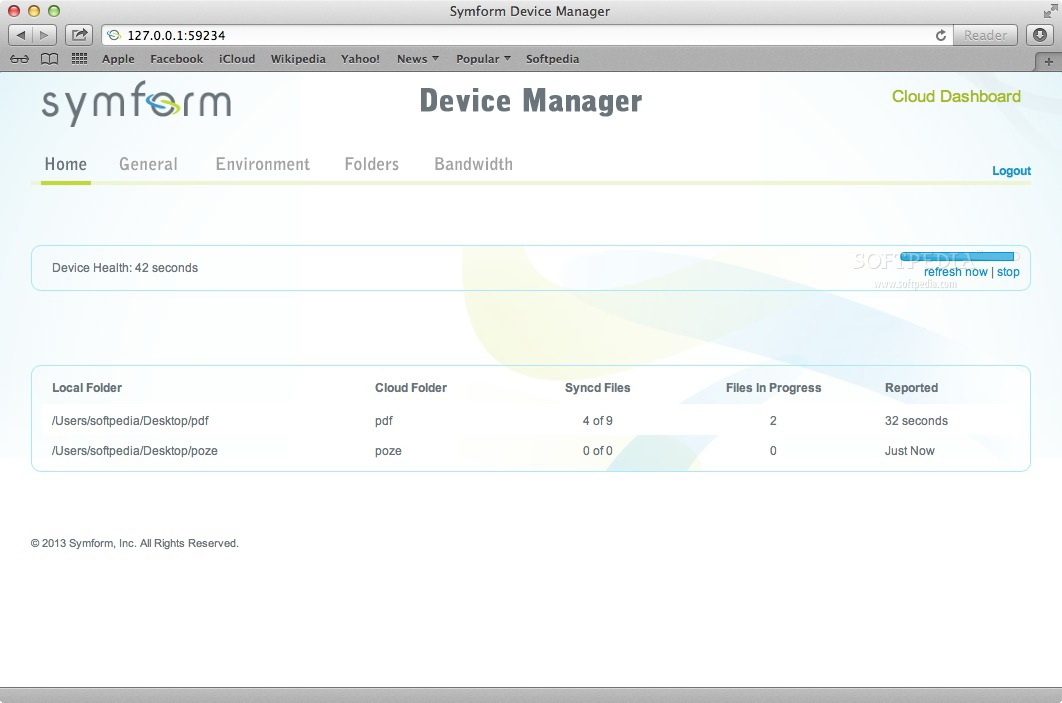Click the 0 of 0 synced files value
Image resolution: width=1062 pixels, height=703 pixels.
(597, 450)
